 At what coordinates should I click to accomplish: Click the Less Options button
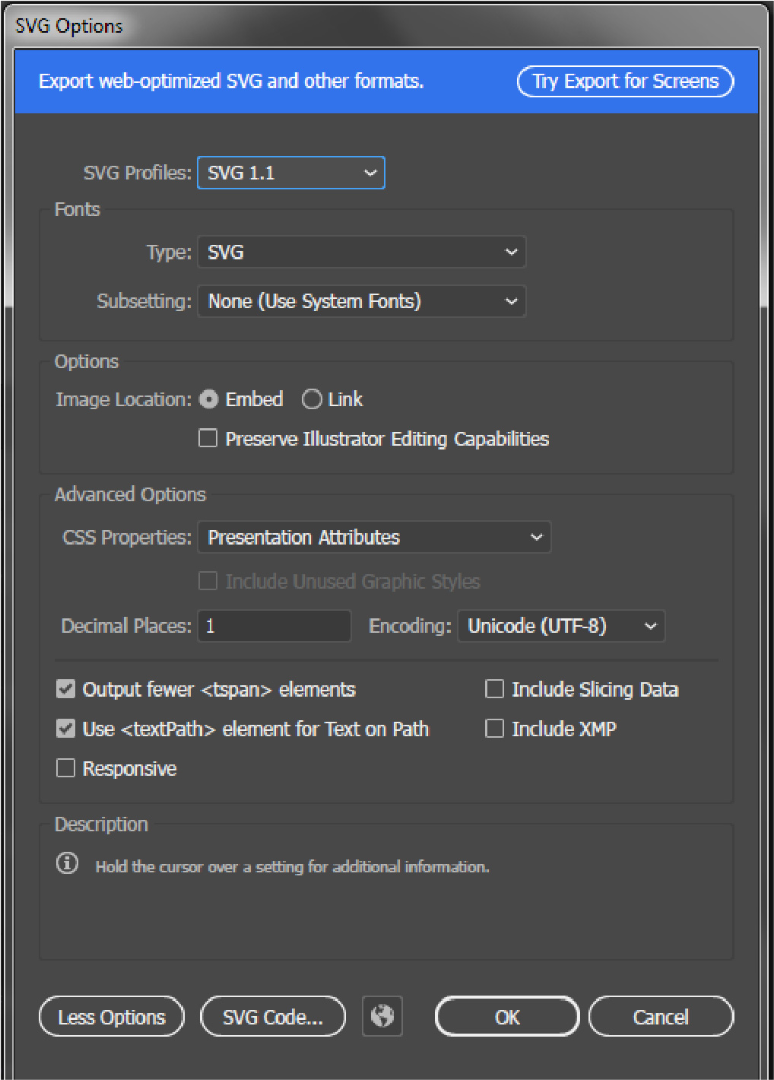point(112,1017)
